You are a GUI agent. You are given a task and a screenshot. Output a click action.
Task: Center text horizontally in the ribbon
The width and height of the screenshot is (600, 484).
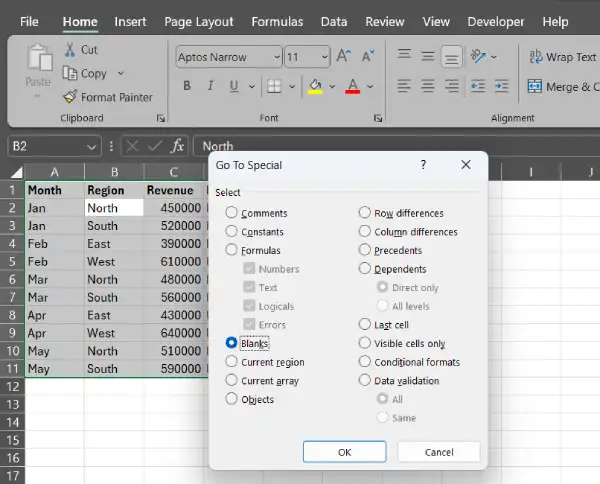428,86
